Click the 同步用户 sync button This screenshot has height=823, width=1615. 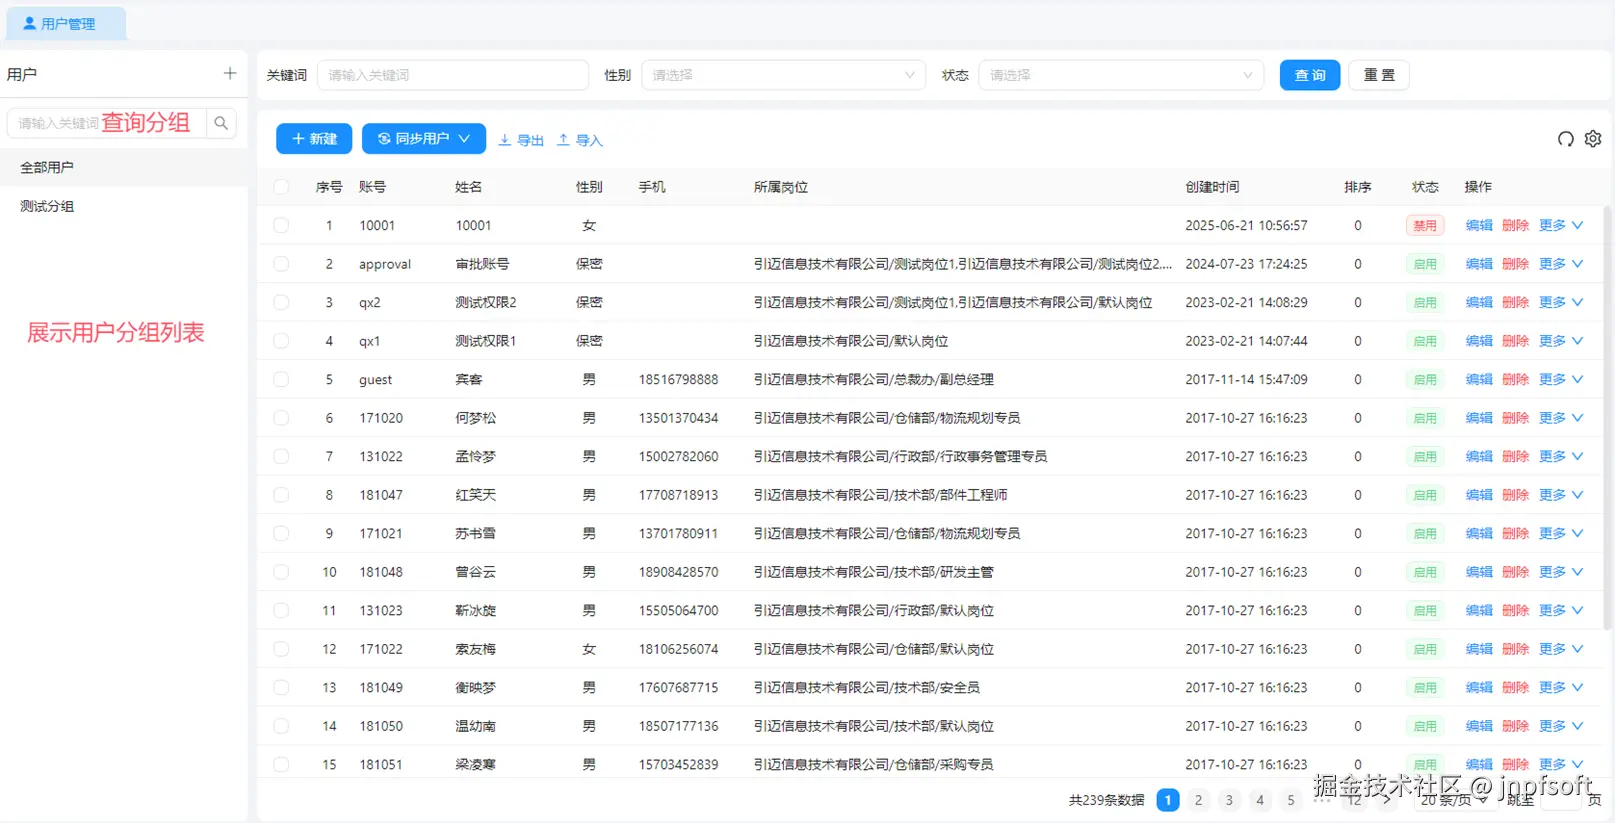tap(424, 139)
